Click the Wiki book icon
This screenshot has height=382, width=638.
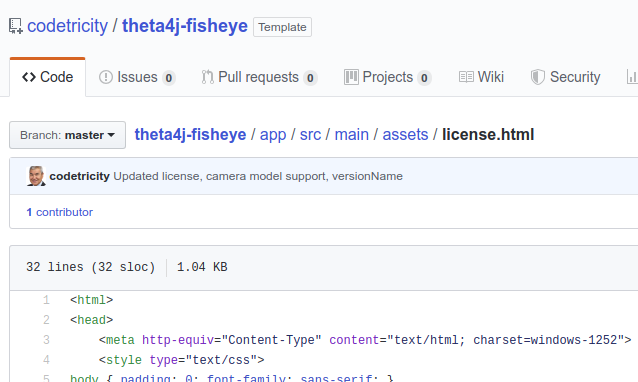466,77
